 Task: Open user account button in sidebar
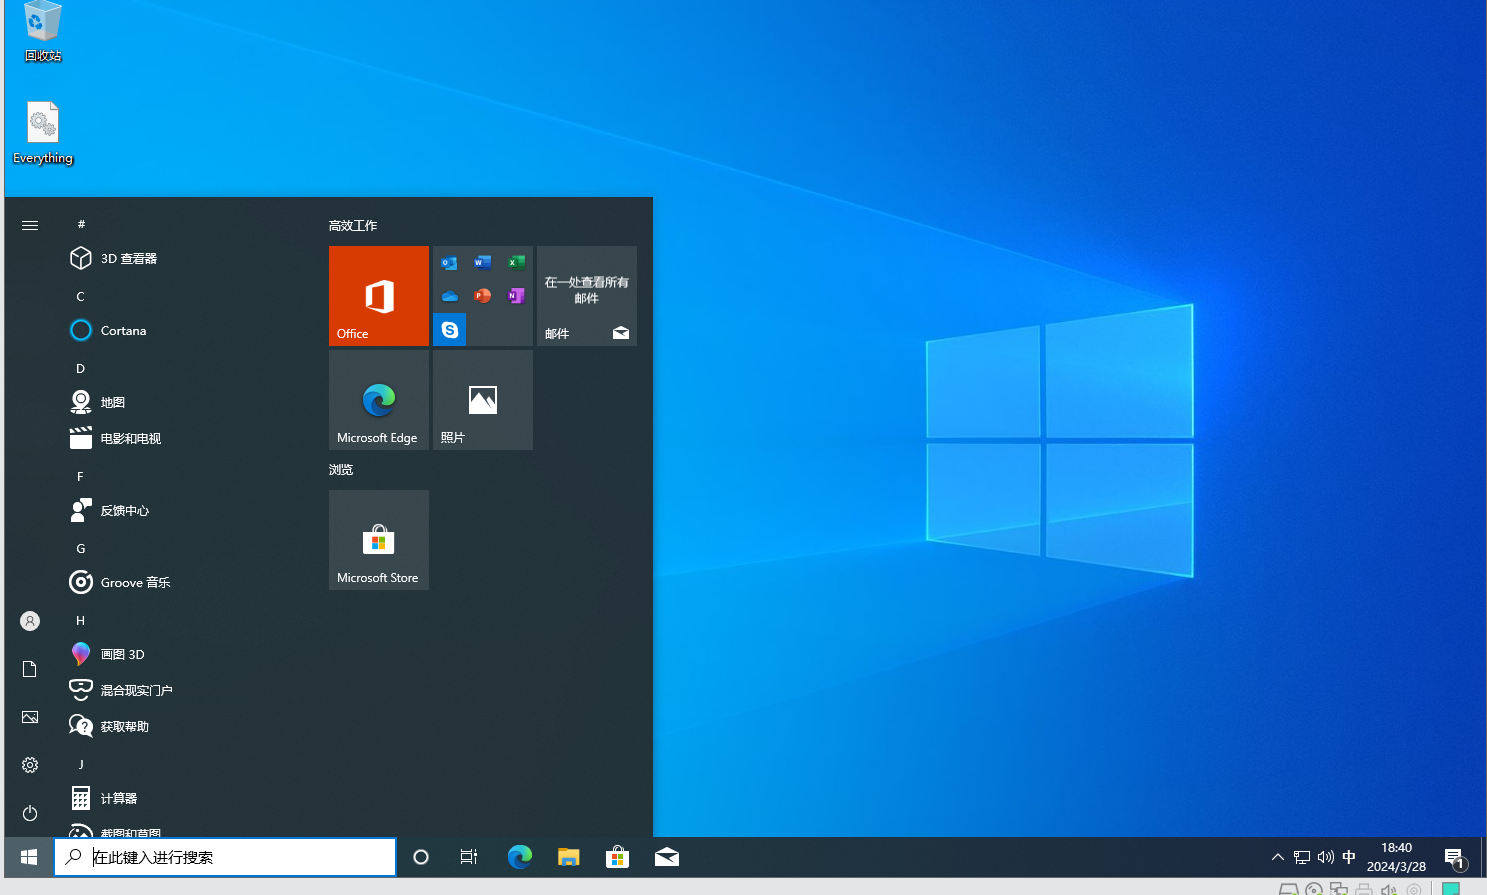30,621
